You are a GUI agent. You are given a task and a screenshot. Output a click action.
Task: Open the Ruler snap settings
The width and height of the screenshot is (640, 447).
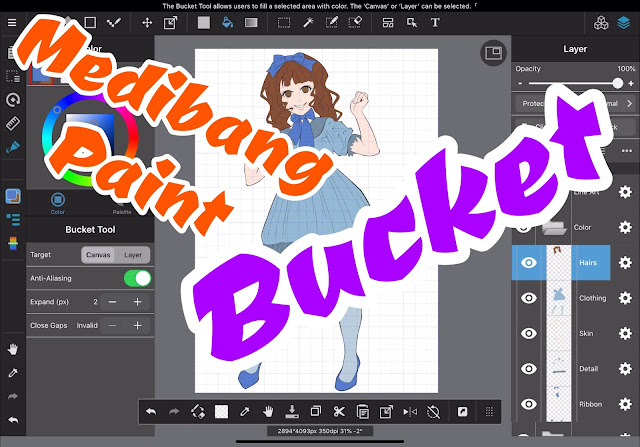click(x=13, y=123)
